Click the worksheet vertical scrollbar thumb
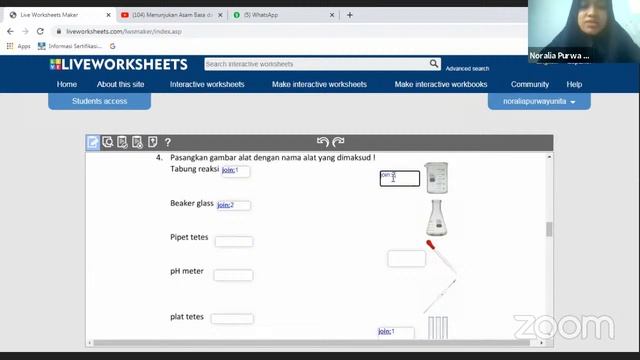640x360 pixels. [549, 229]
